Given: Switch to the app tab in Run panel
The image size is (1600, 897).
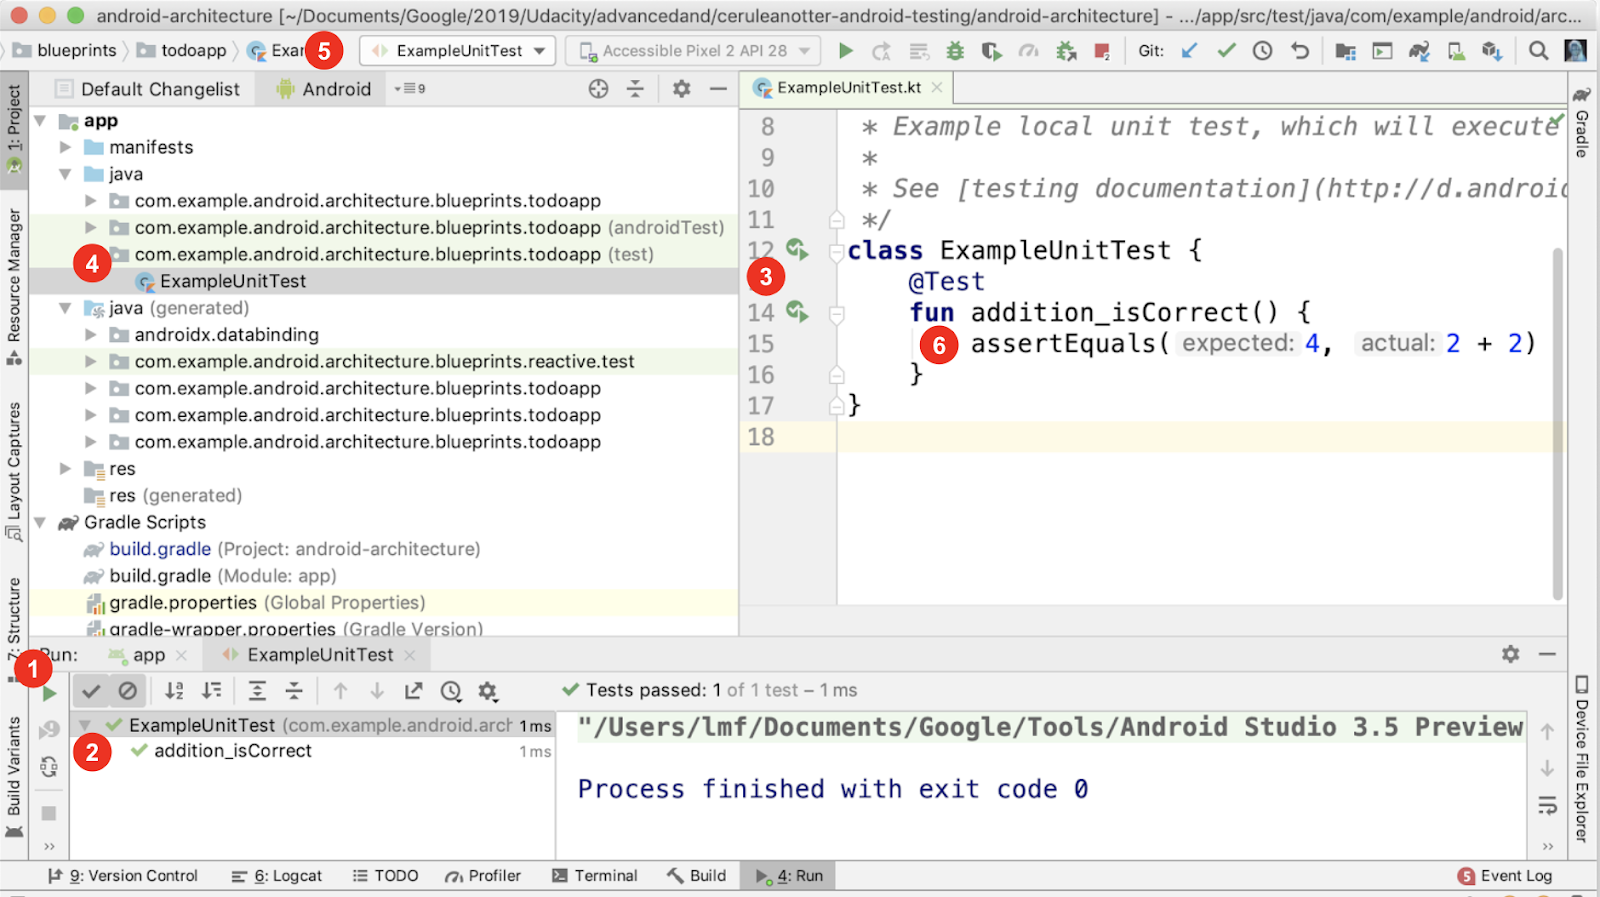Looking at the screenshot, I should click(148, 655).
